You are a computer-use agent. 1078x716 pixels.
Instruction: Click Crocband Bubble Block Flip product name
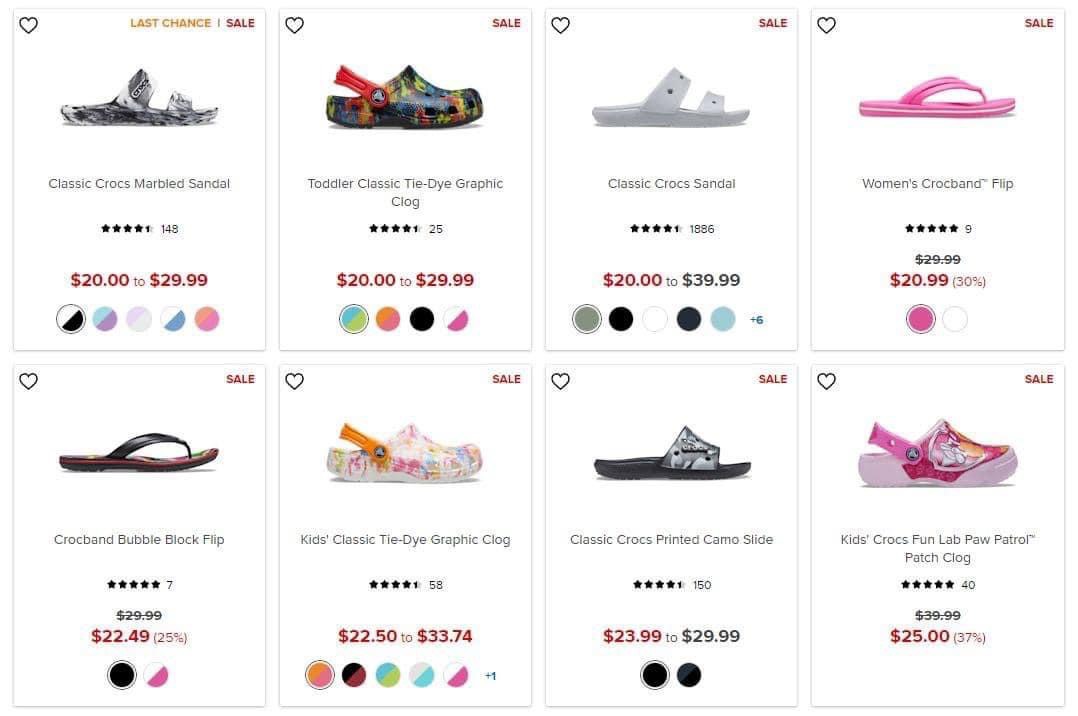139,540
